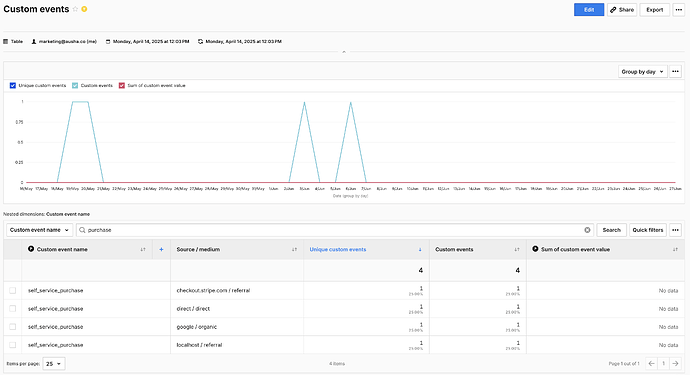This screenshot has height=375, width=690.
Task: Click the owner user icon in metadata bar
Action: [x=34, y=41]
